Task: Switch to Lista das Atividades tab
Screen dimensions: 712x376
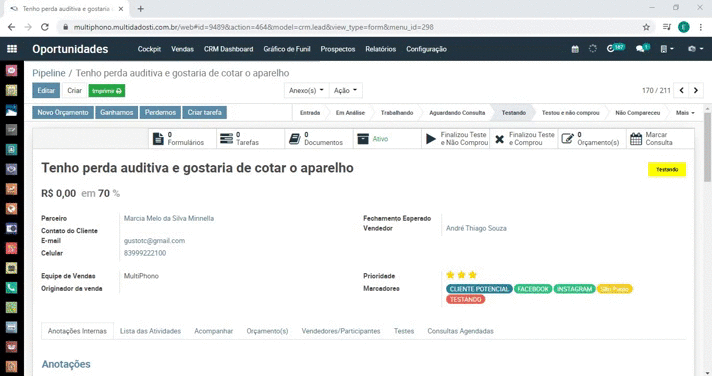Action: point(150,331)
